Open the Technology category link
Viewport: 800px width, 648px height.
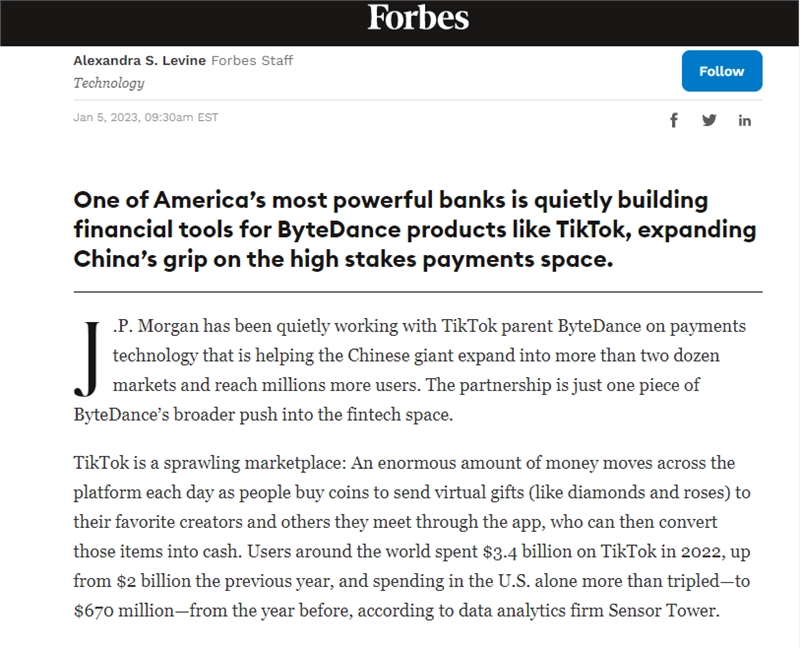(x=109, y=83)
